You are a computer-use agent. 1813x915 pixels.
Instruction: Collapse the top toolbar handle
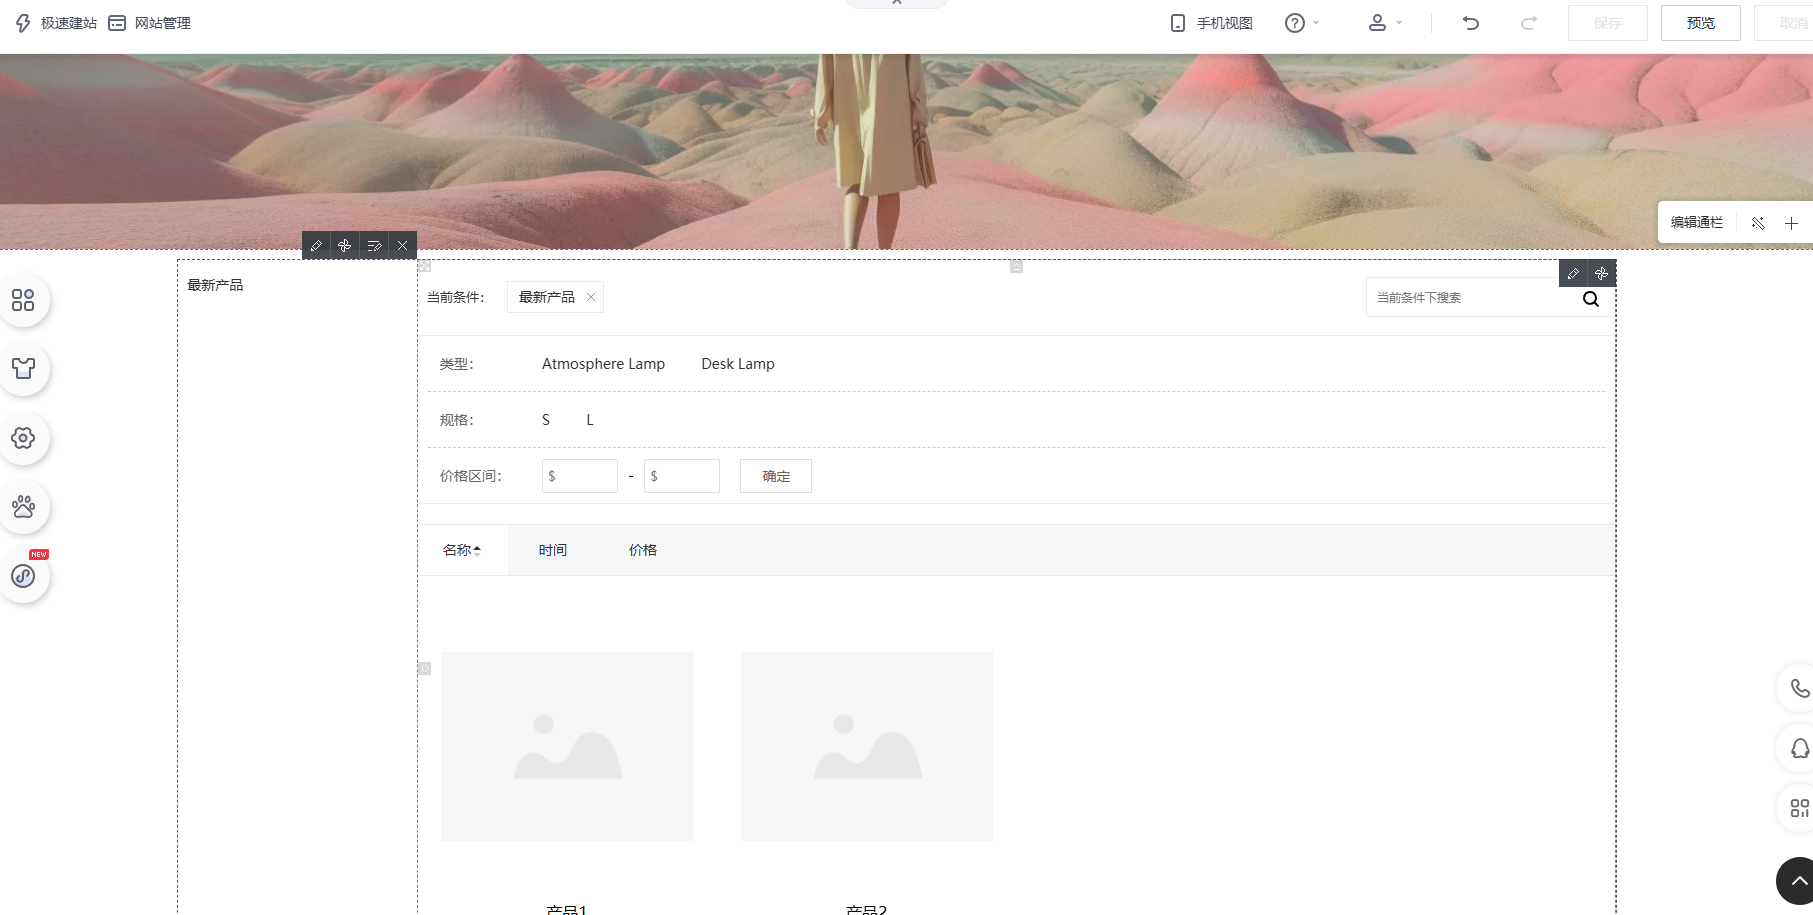(x=897, y=3)
